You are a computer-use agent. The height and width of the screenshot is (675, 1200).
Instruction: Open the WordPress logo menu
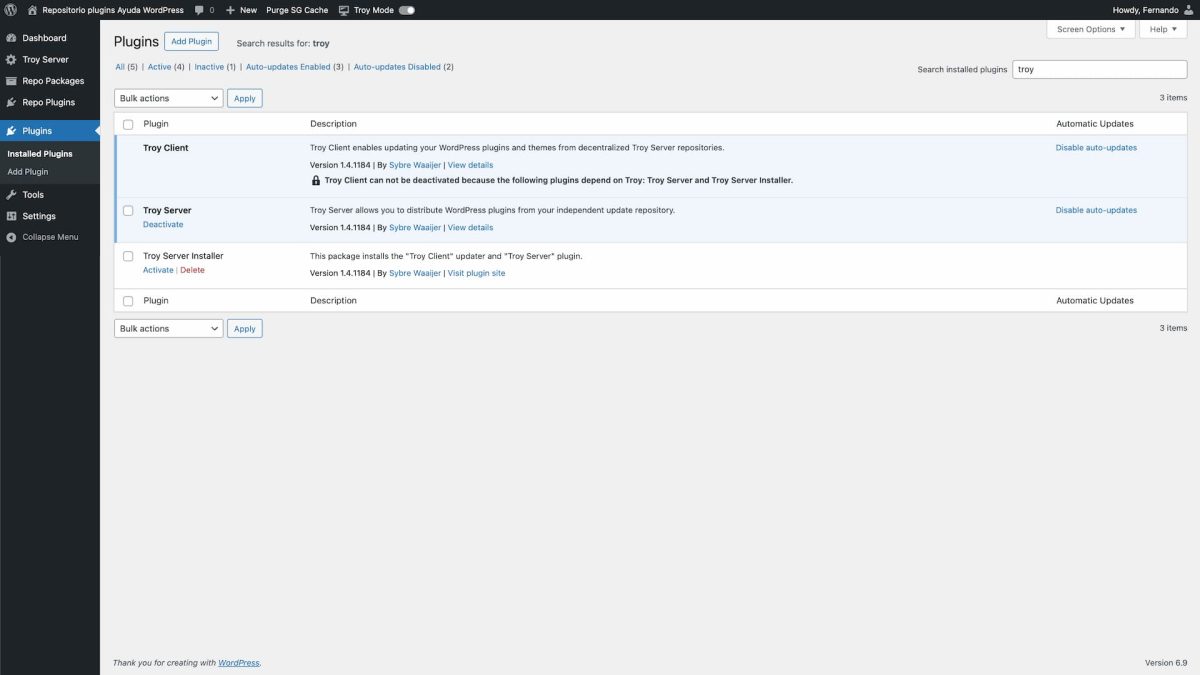point(11,10)
